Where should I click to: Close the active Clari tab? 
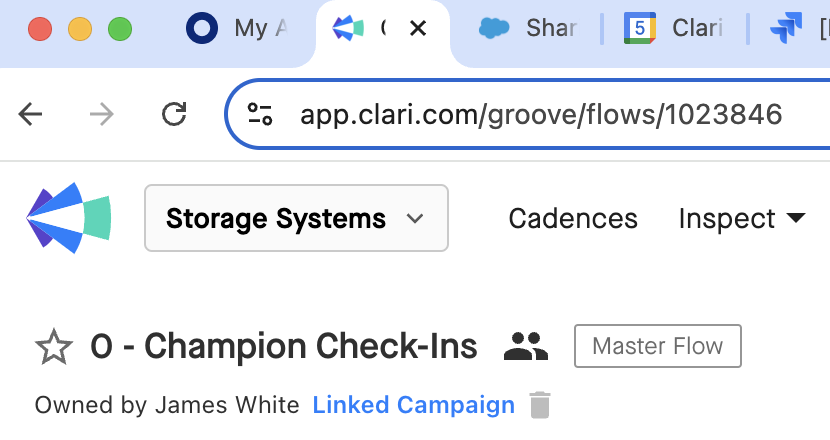[418, 29]
